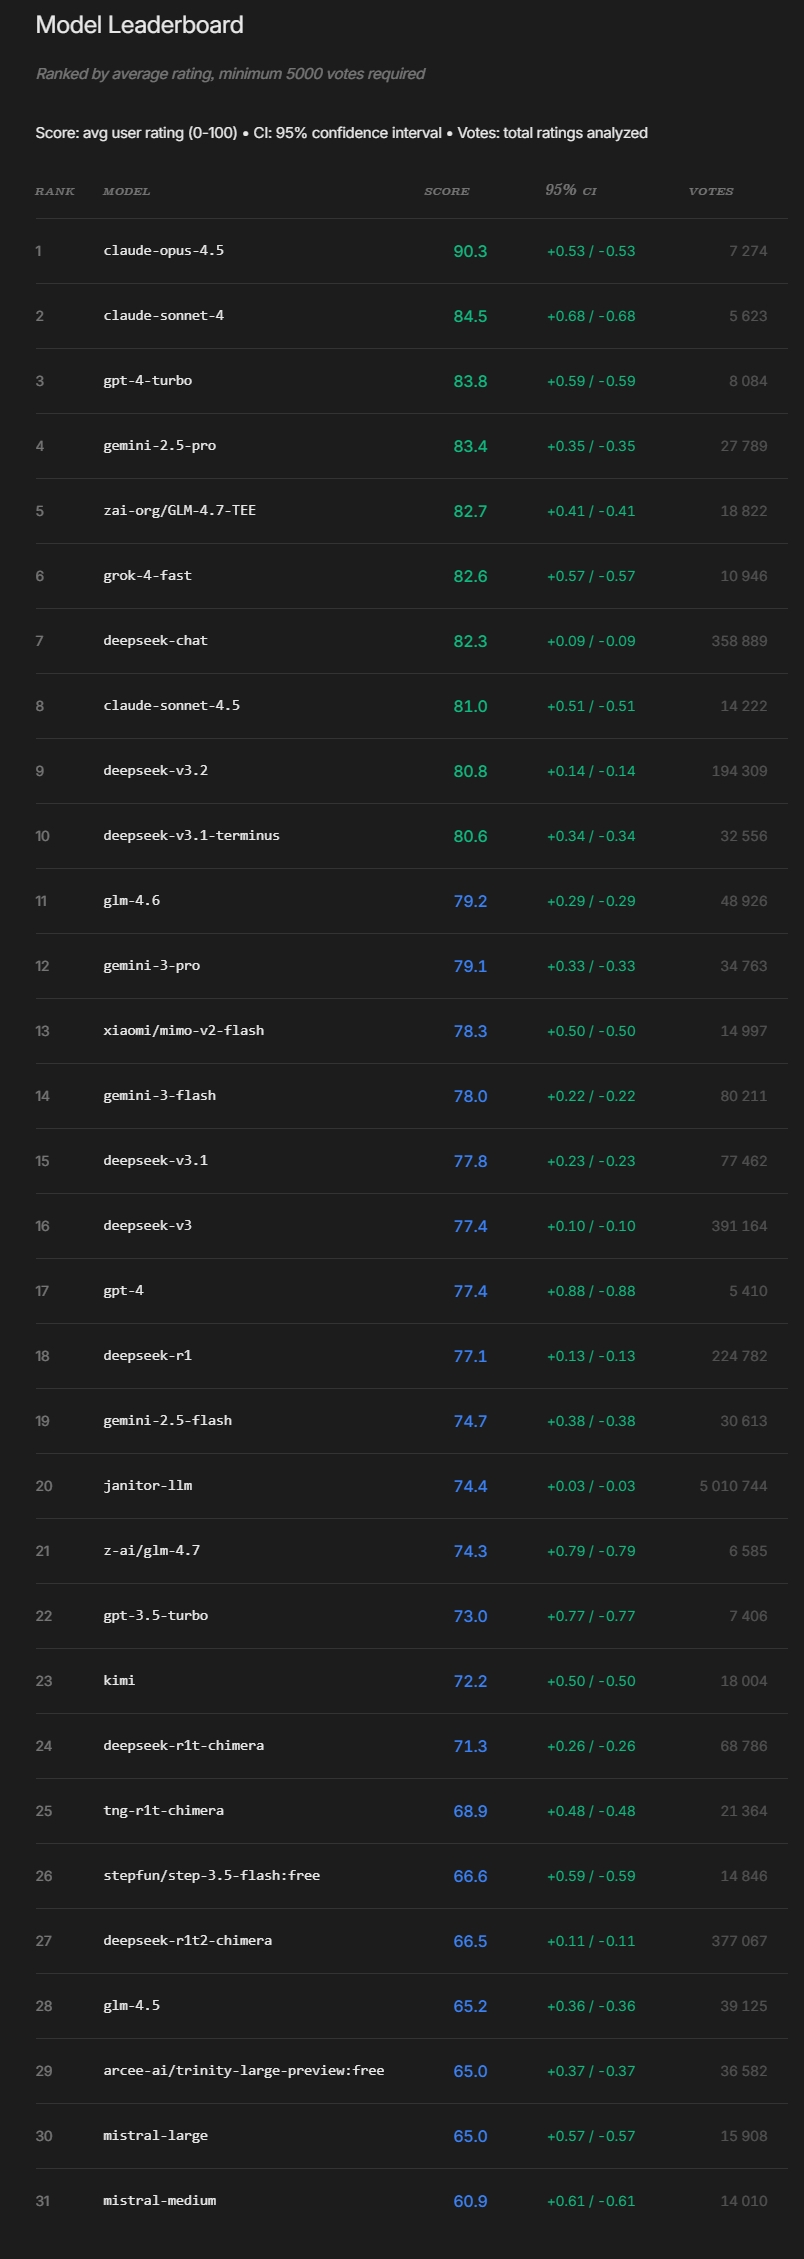Click the janitor-llm model name
Viewport: 804px width, 2259px height.
point(148,1486)
